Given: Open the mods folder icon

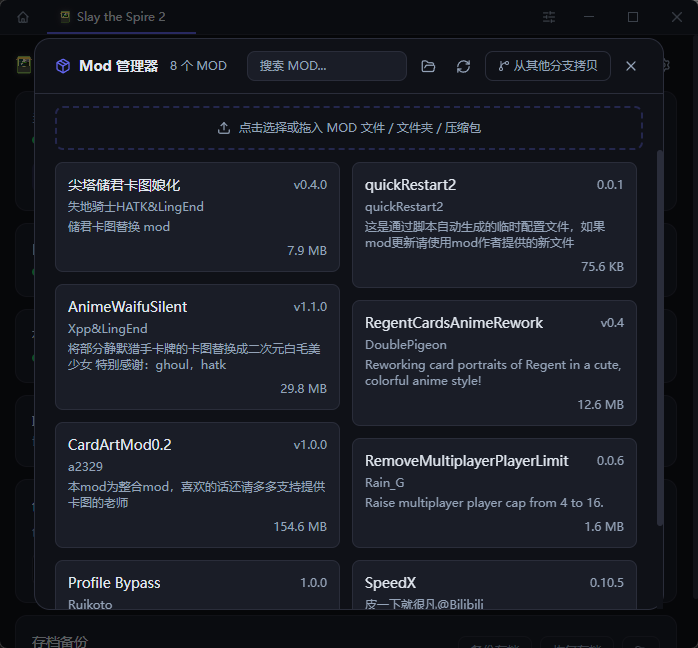Looking at the screenshot, I should [x=428, y=66].
